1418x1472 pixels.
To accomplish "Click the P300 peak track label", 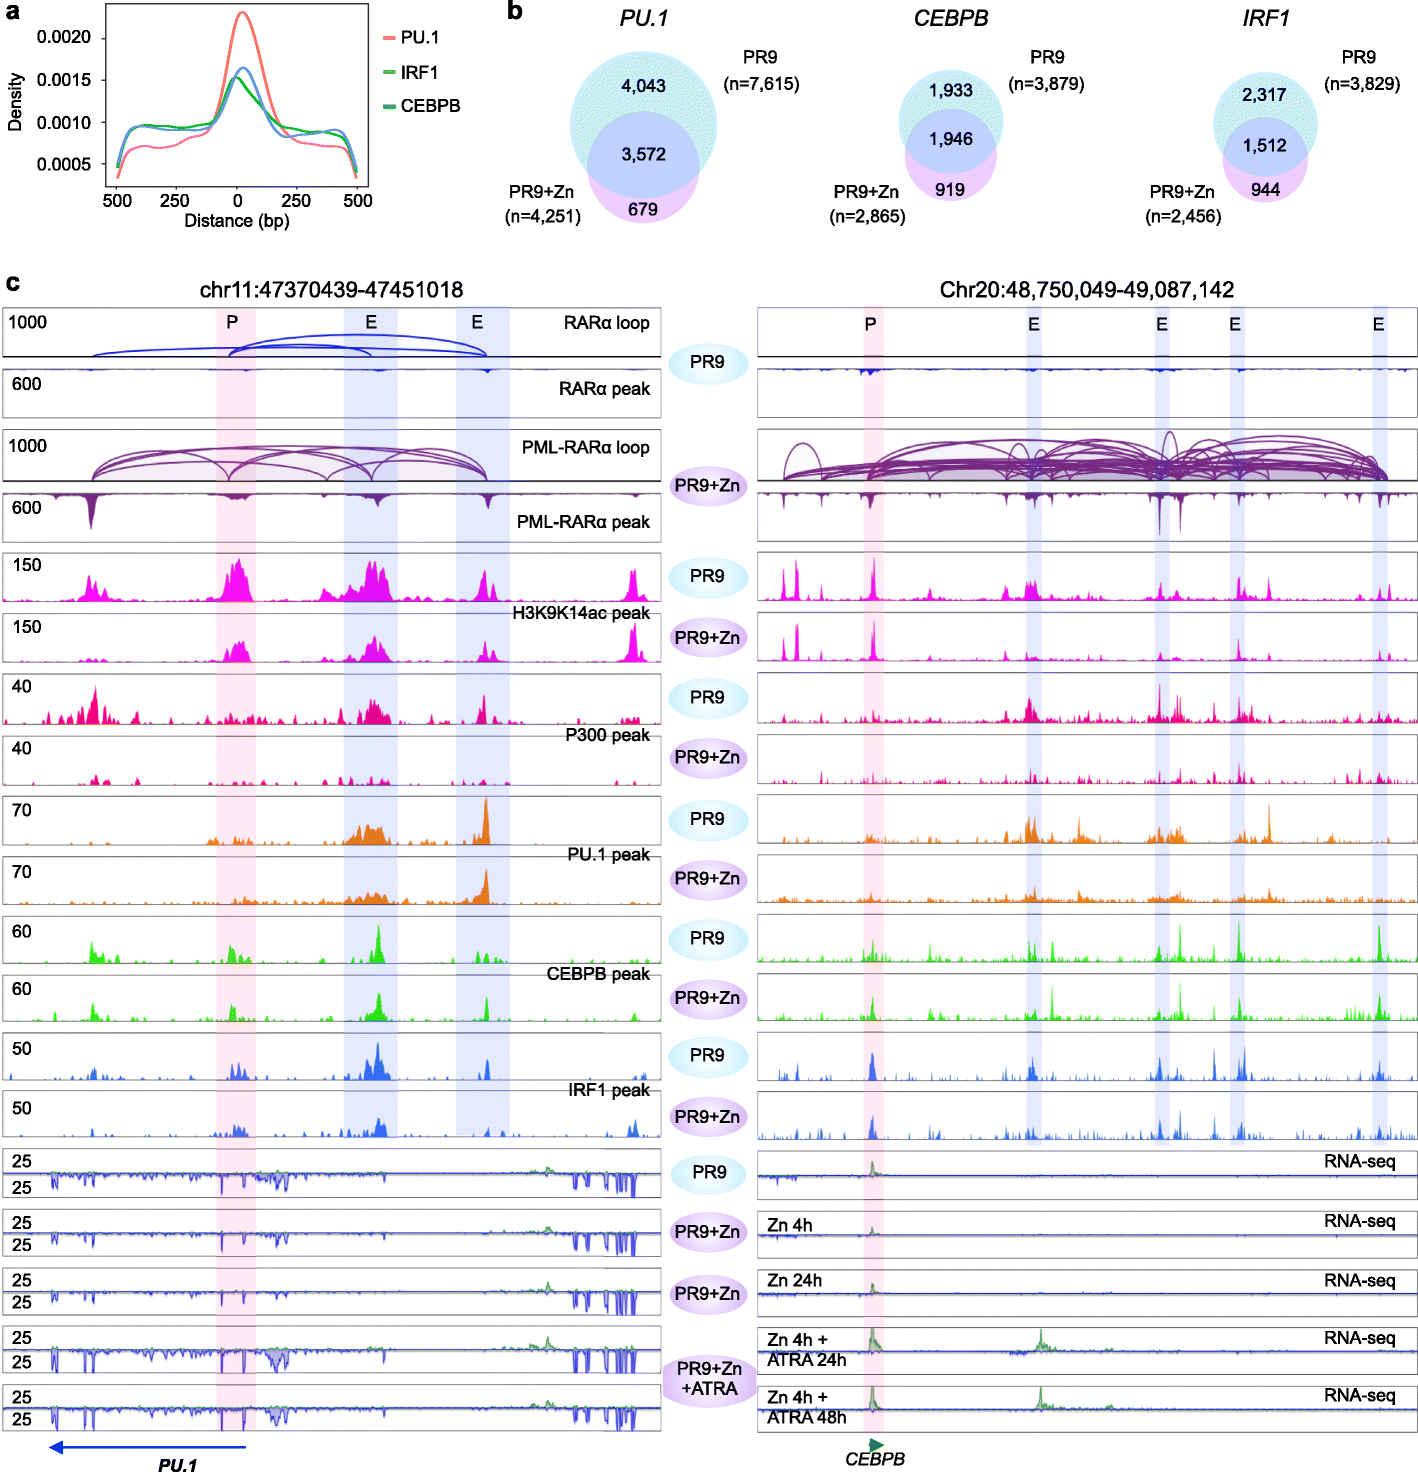I will [x=607, y=735].
